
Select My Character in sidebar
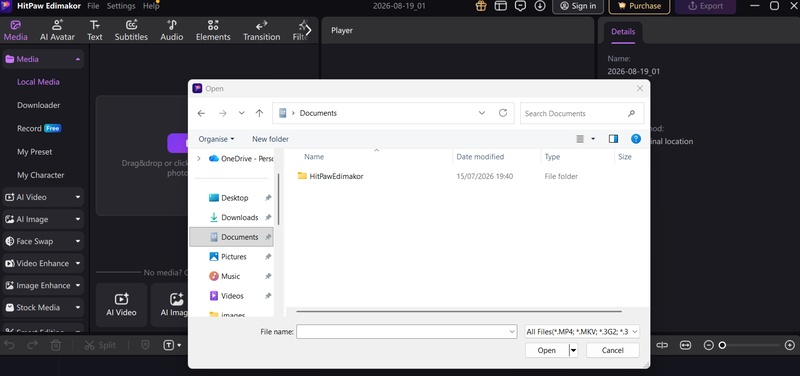point(41,175)
